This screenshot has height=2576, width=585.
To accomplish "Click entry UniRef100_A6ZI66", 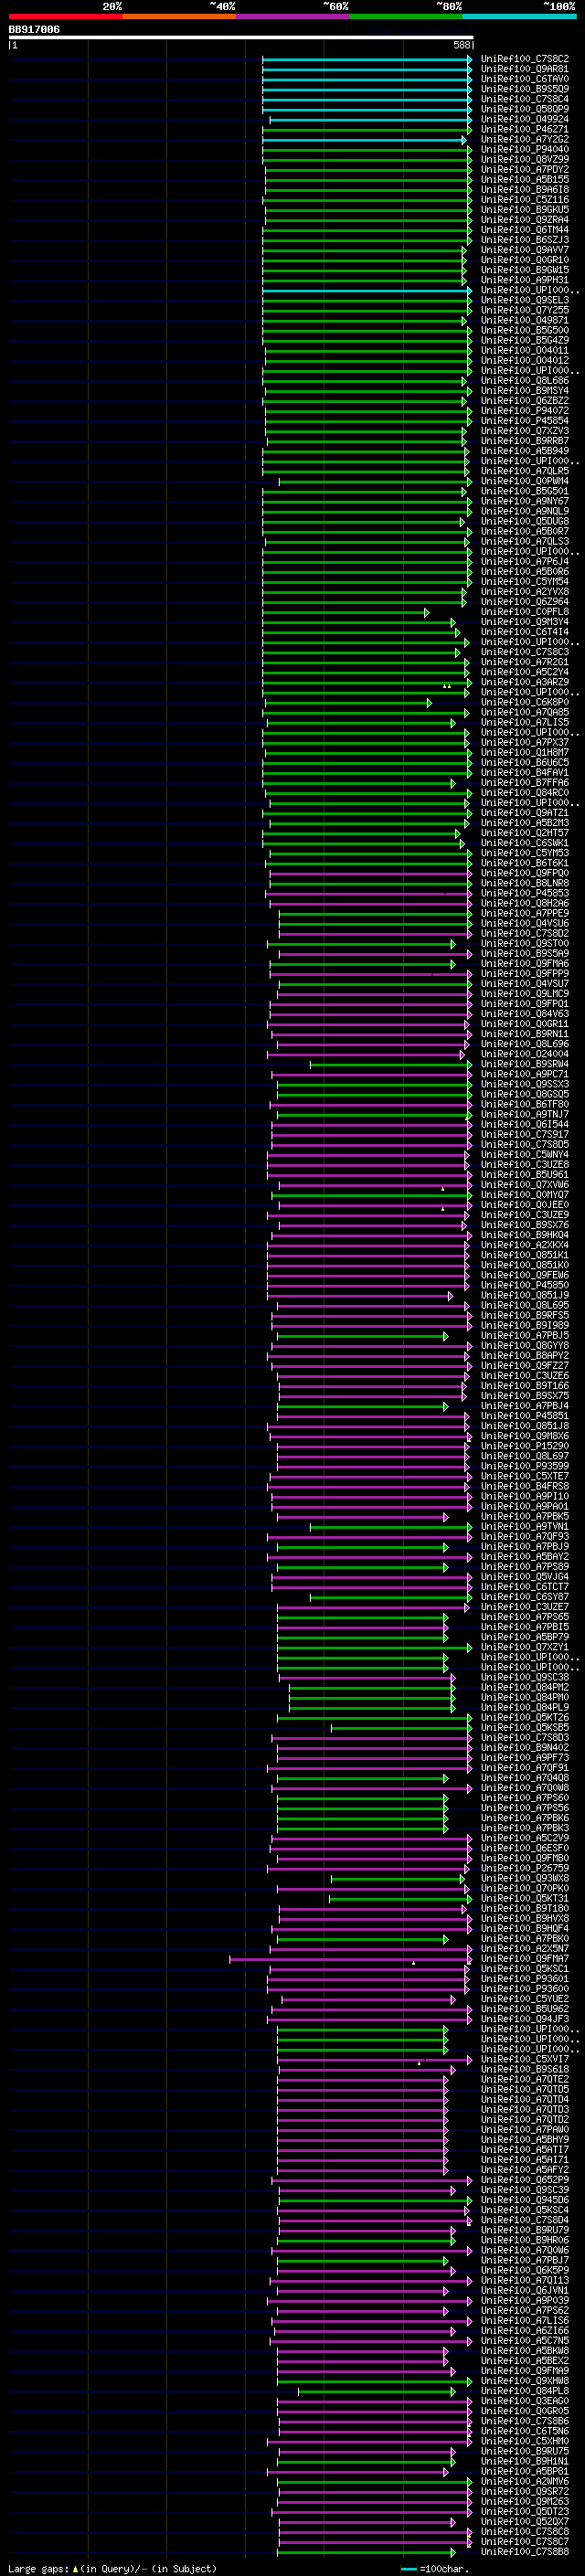I will [525, 2330].
